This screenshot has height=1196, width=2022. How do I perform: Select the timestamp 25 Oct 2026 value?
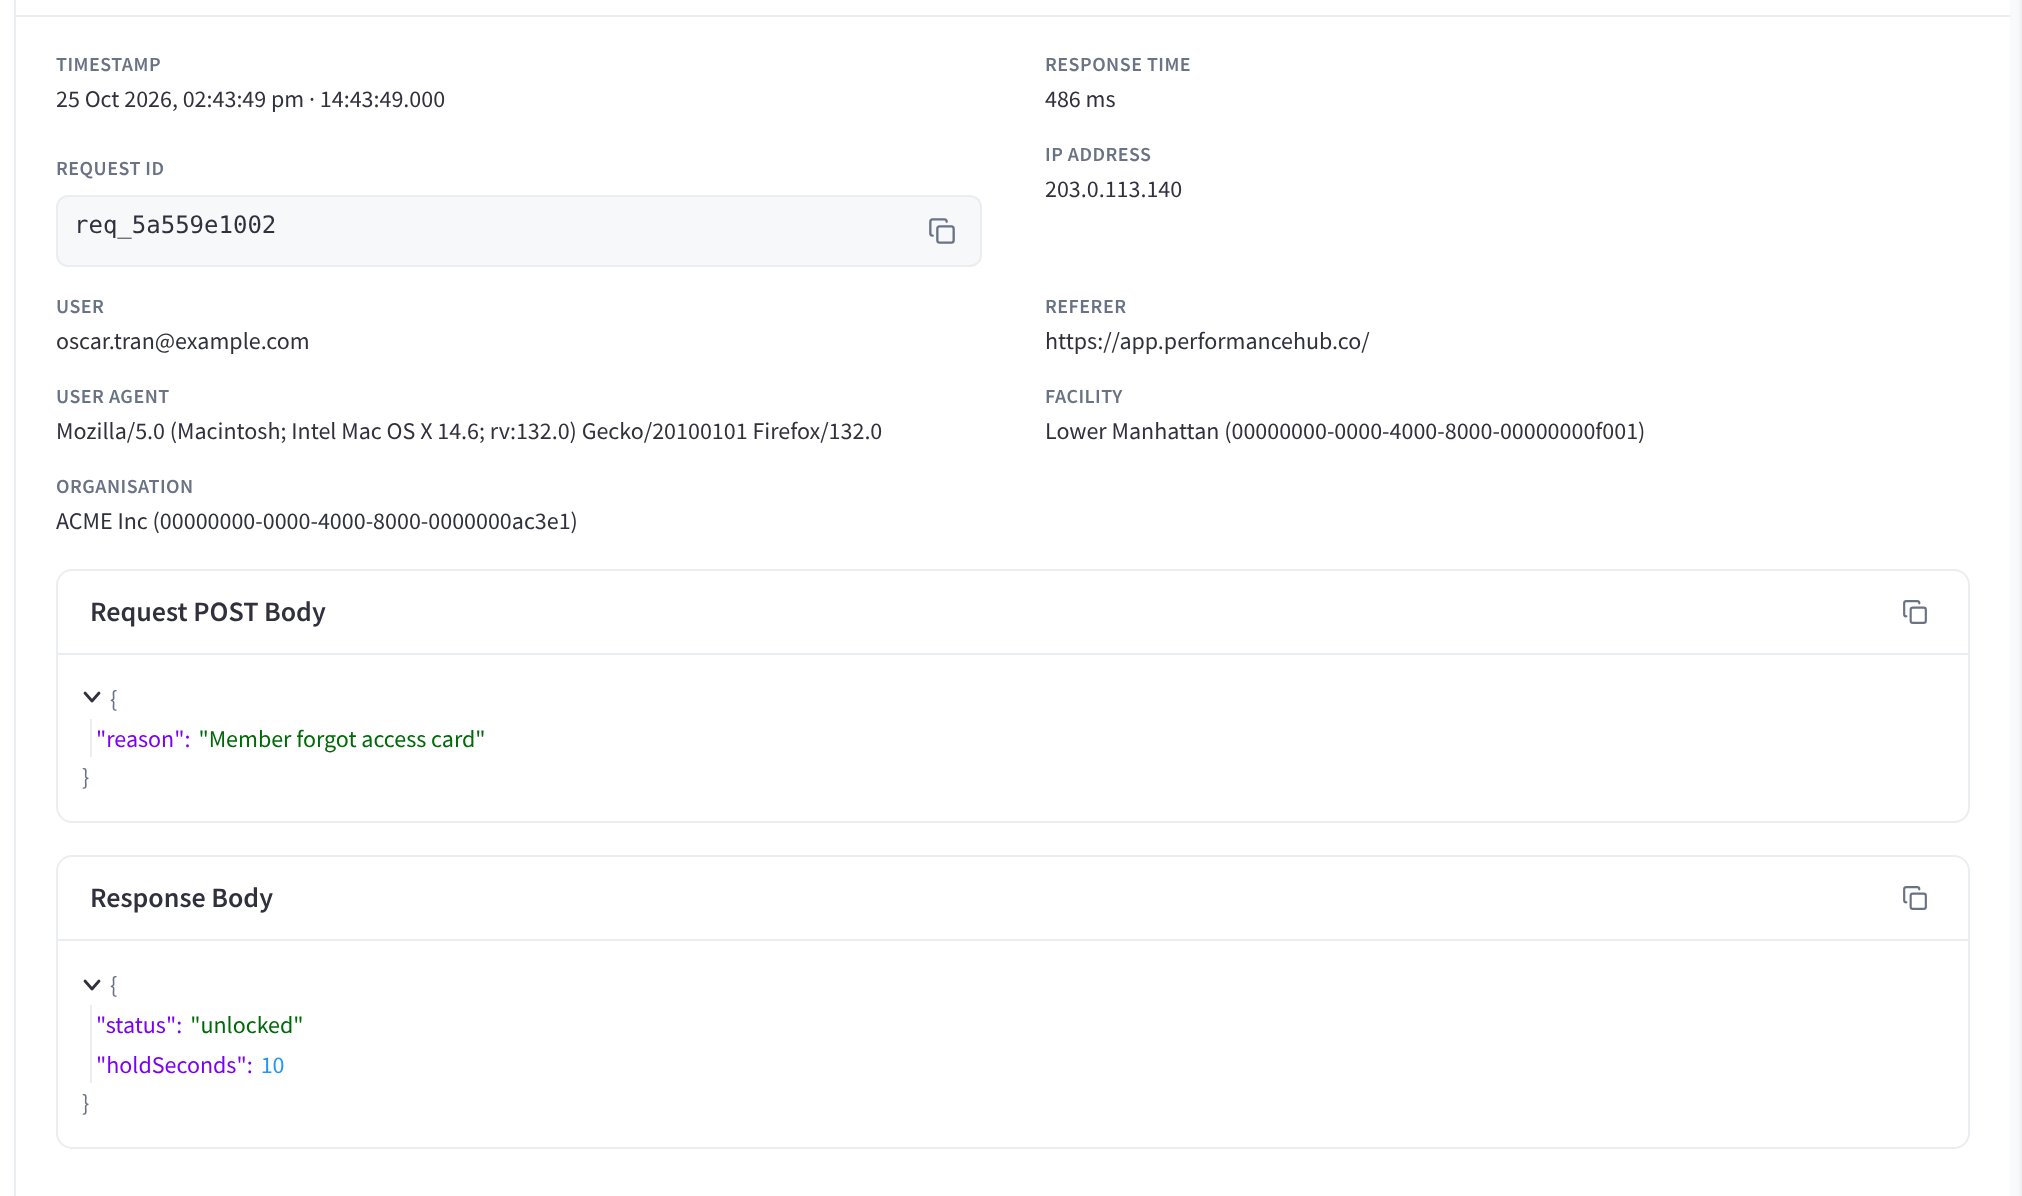(x=250, y=99)
